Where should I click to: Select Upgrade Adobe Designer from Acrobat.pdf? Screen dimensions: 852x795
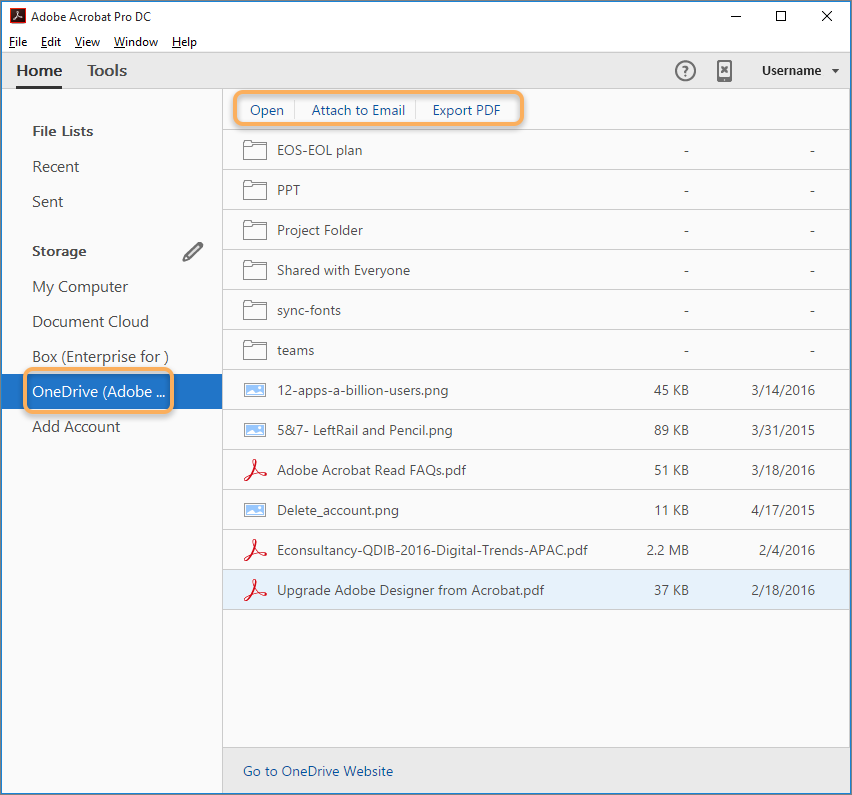tap(410, 590)
